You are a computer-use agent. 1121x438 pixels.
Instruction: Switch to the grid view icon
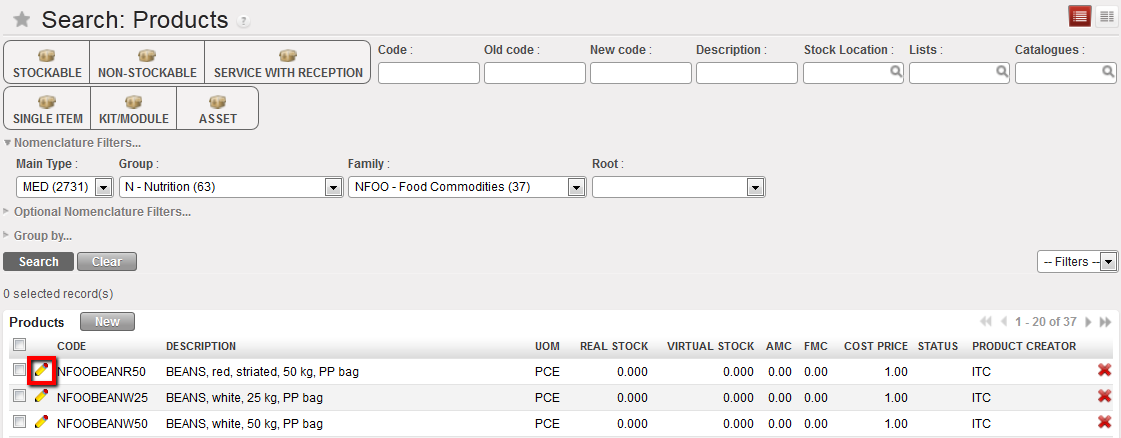[x=1106, y=16]
